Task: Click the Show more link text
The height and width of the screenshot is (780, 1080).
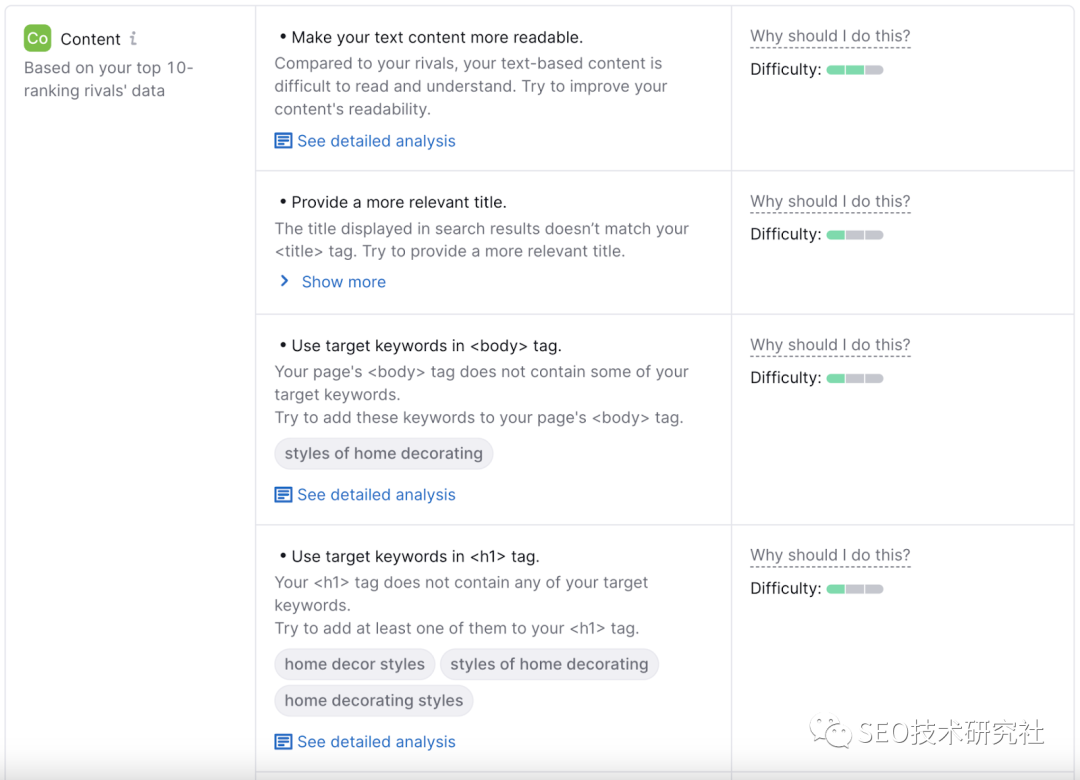Action: [x=343, y=282]
